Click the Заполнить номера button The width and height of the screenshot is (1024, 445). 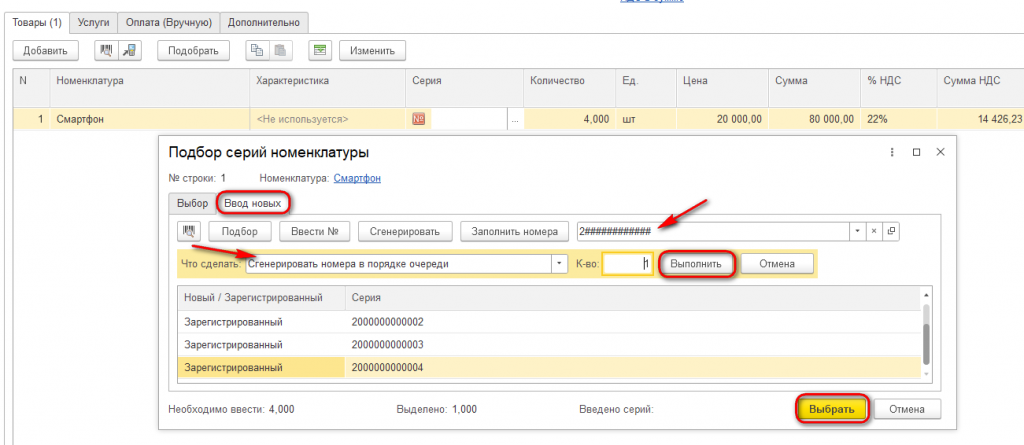[515, 231]
